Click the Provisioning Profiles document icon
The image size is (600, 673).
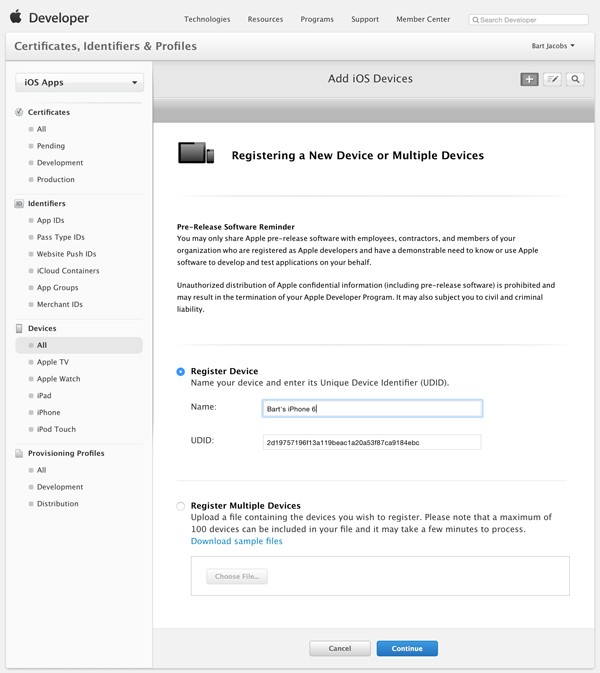[x=19, y=453]
